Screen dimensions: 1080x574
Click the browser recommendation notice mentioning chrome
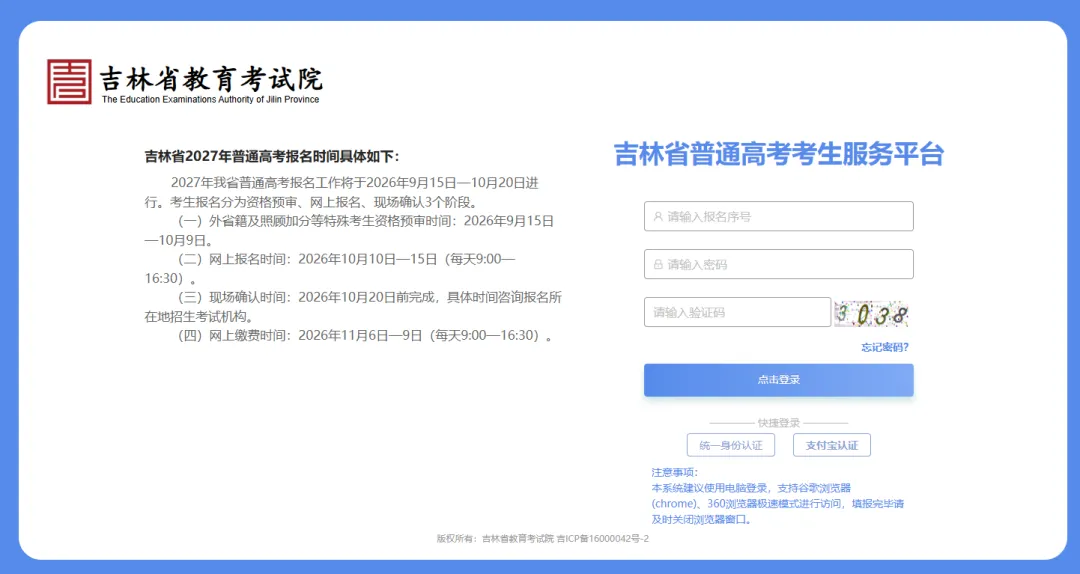pyautogui.click(x=778, y=504)
